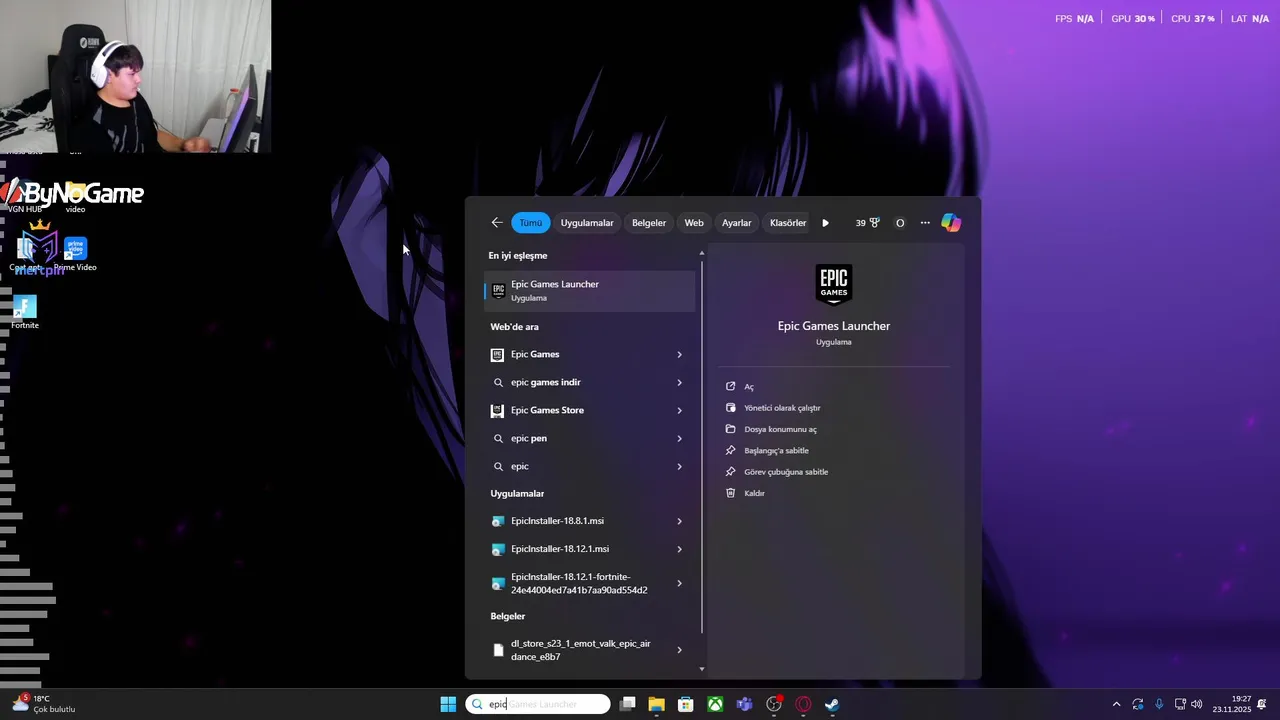Open the clock showing 19:27
The width and height of the screenshot is (1280, 720).
(1232, 704)
